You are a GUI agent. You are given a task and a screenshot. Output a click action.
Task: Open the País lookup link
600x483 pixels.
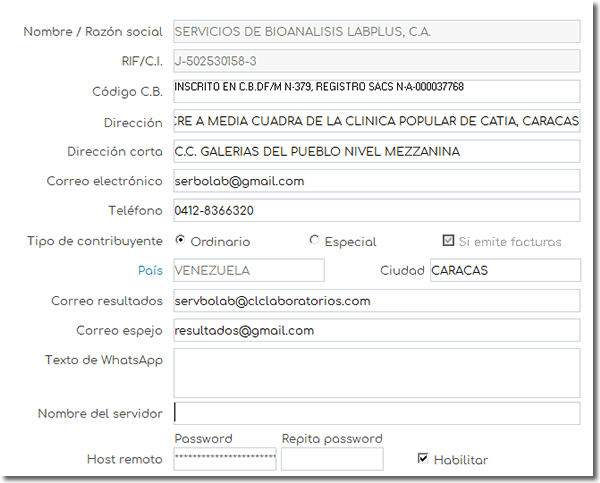click(x=149, y=271)
